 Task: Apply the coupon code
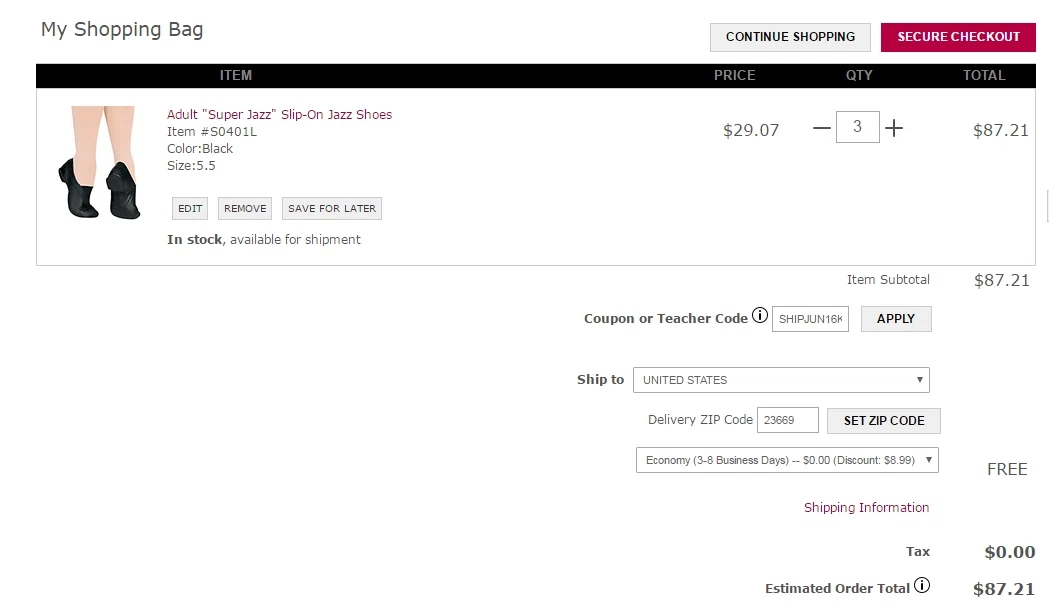click(x=896, y=319)
